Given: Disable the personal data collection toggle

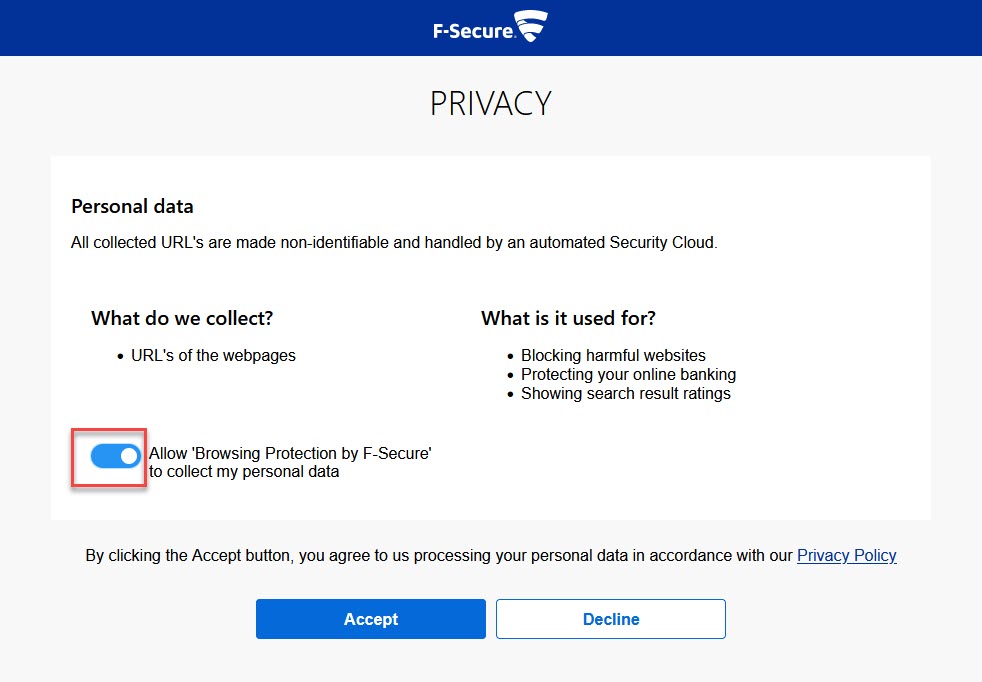Looking at the screenshot, I should click(x=116, y=456).
